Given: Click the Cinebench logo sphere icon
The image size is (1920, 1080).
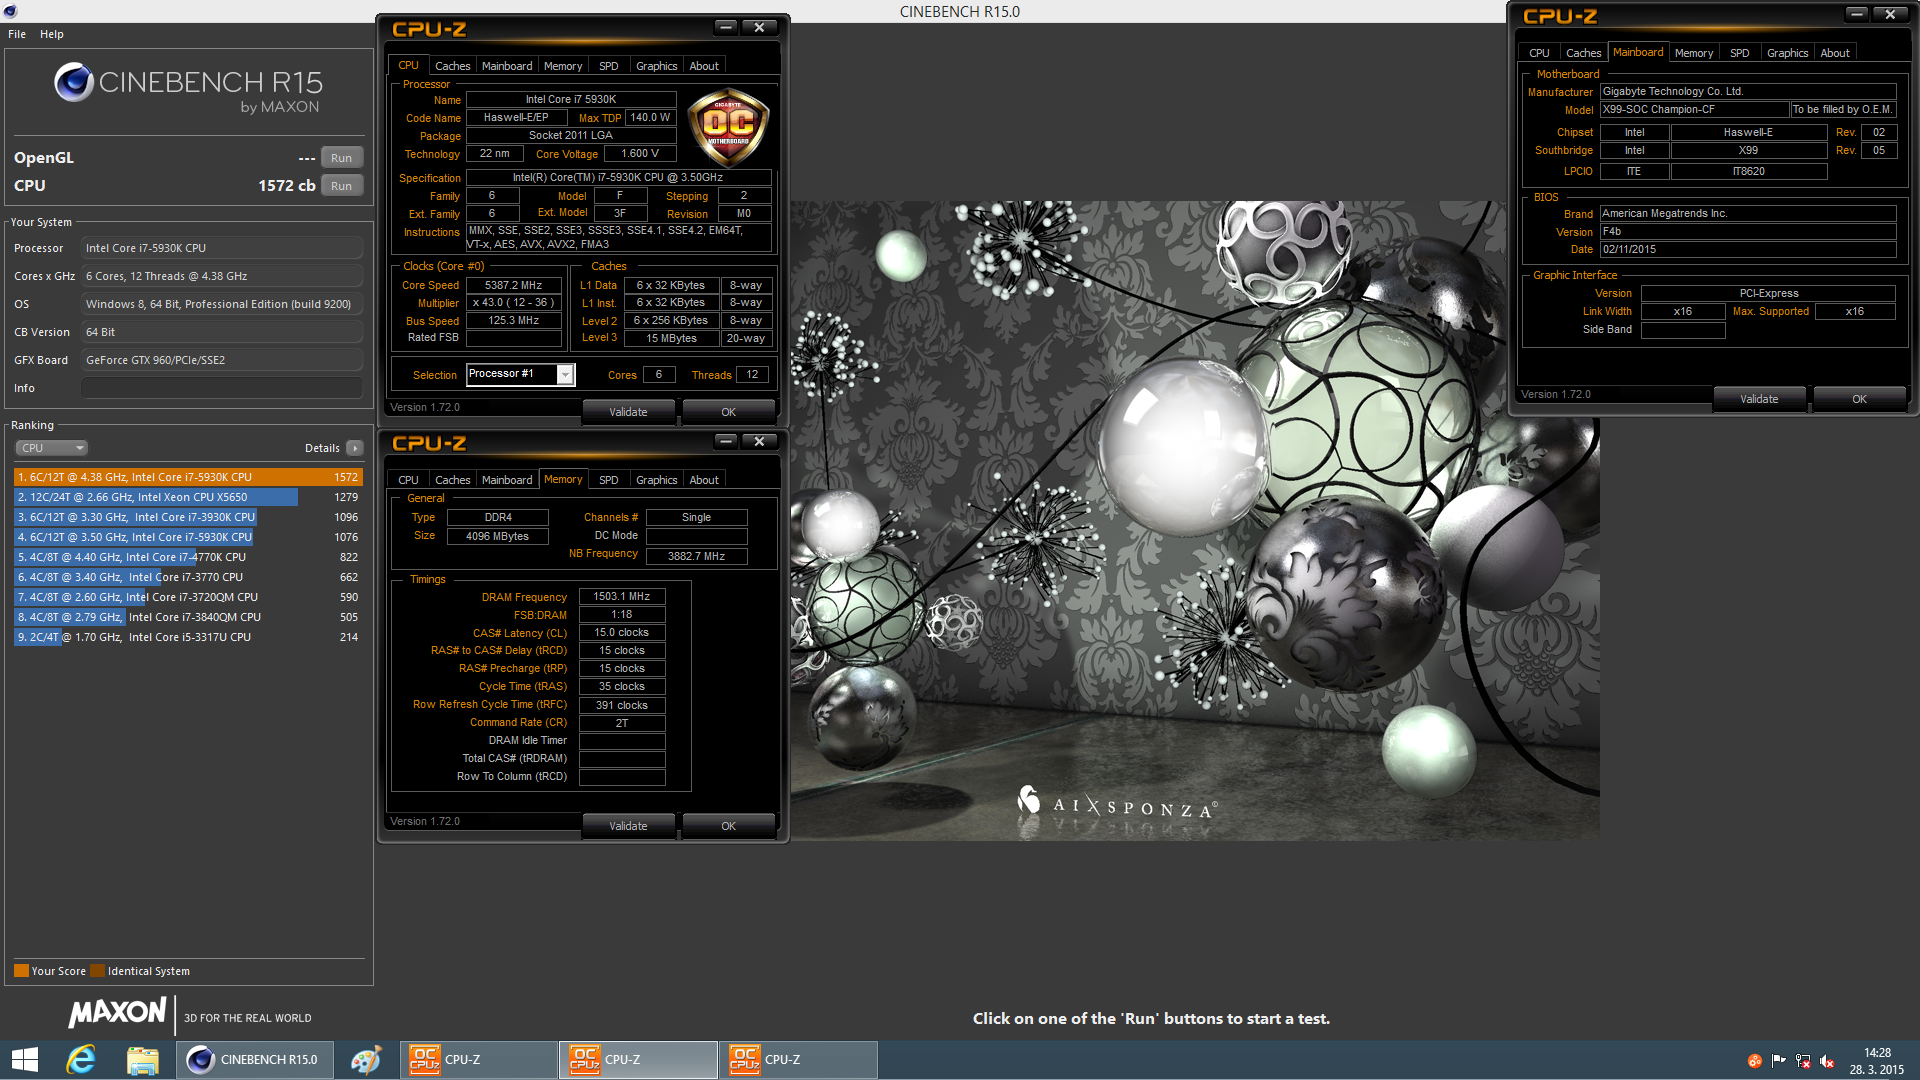Looking at the screenshot, I should coord(74,83).
